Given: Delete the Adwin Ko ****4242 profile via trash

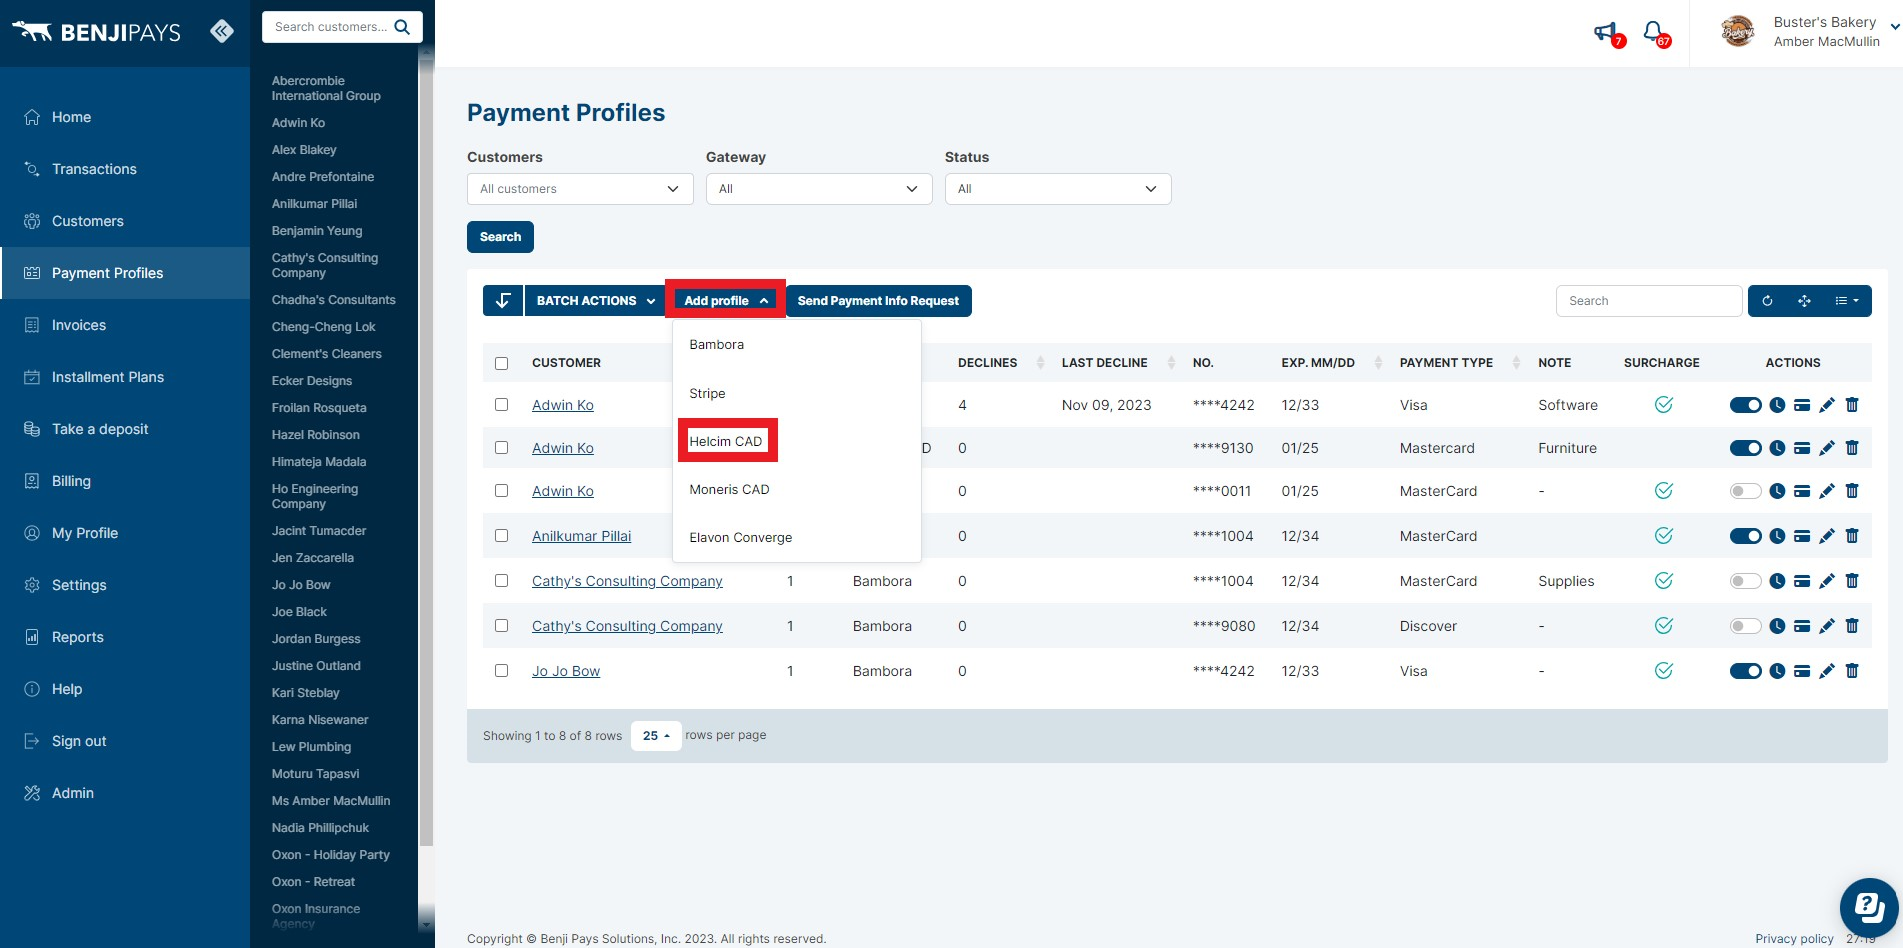Looking at the screenshot, I should tap(1852, 405).
